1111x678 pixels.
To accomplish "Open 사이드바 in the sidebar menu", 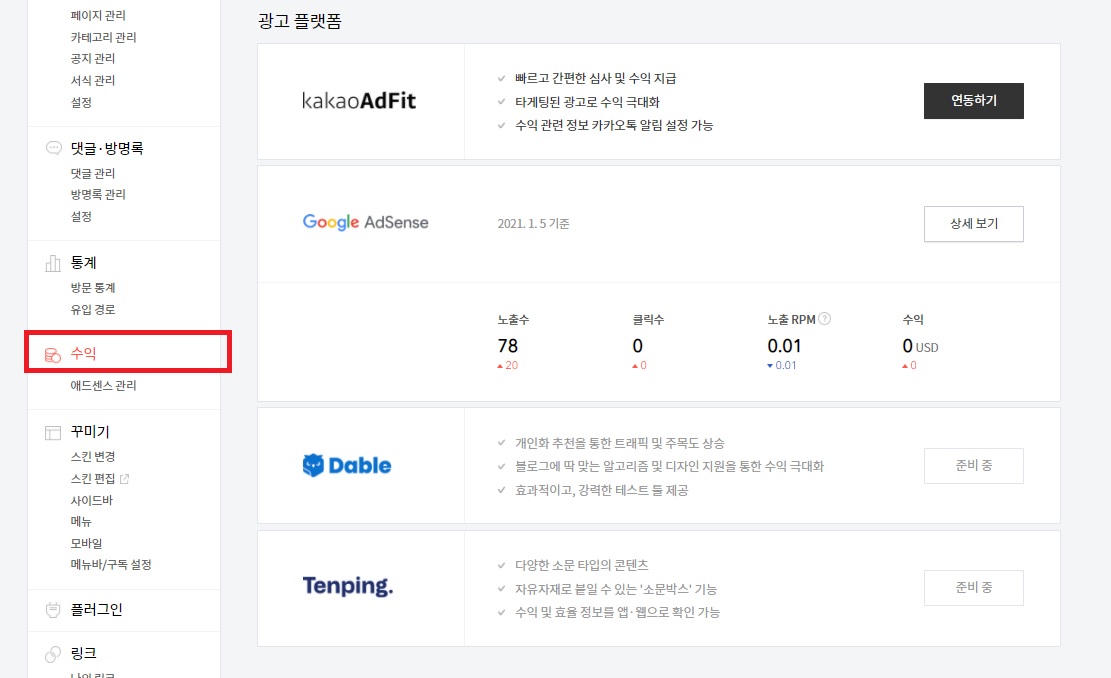I will click(91, 501).
